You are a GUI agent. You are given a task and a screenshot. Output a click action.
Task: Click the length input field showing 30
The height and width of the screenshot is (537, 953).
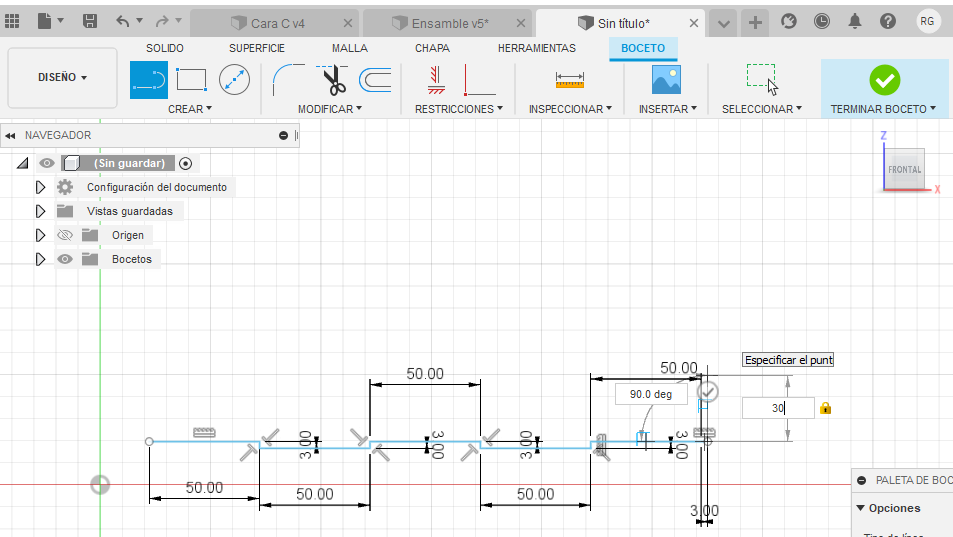tap(778, 408)
